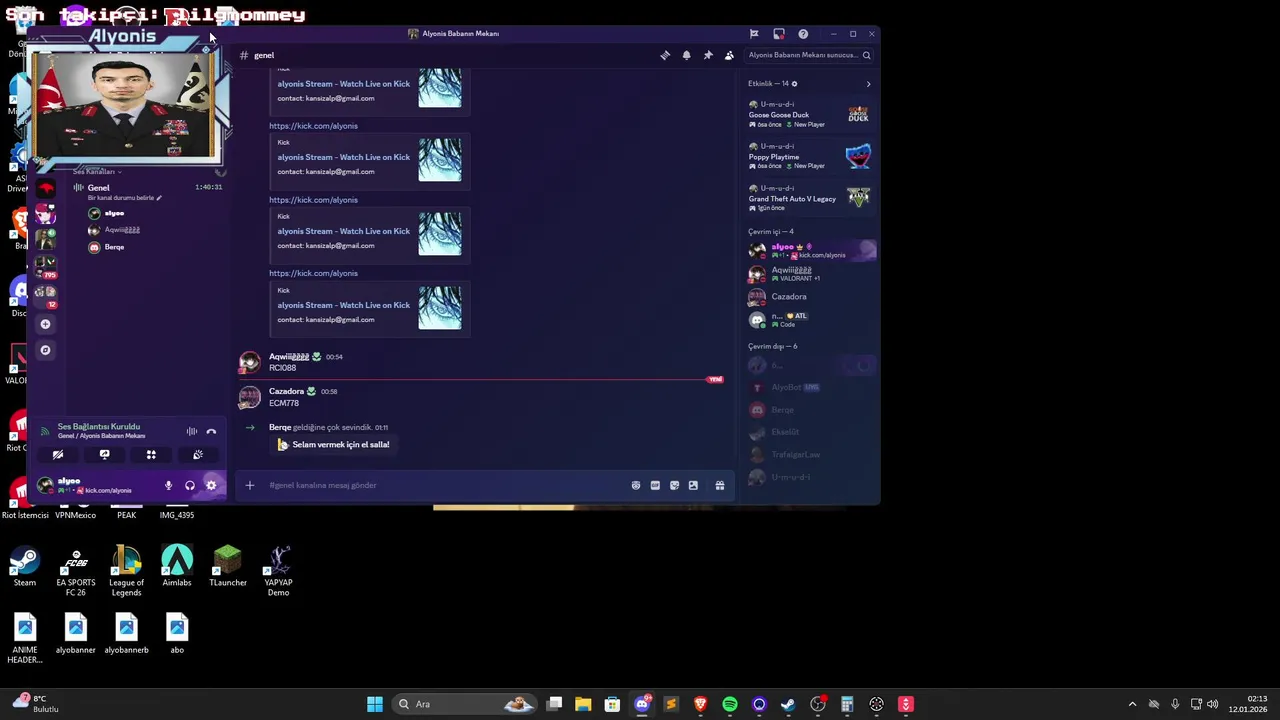Open File Explorer from taskbar
This screenshot has width=1280, height=720.
point(583,704)
